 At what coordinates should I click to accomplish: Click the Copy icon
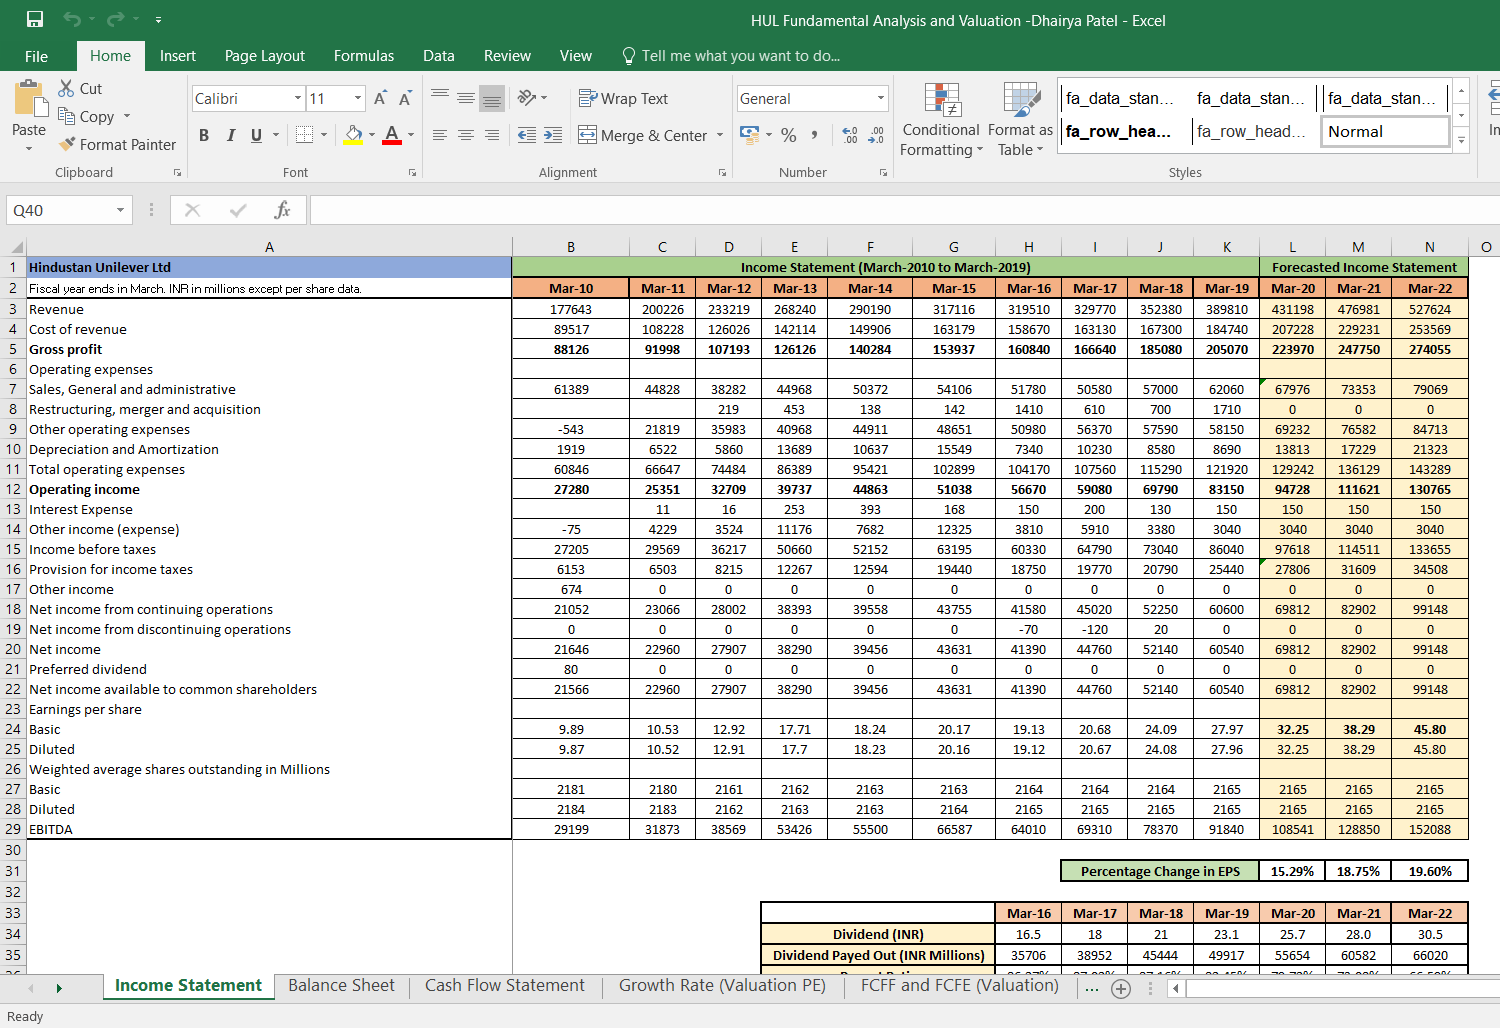coord(66,116)
